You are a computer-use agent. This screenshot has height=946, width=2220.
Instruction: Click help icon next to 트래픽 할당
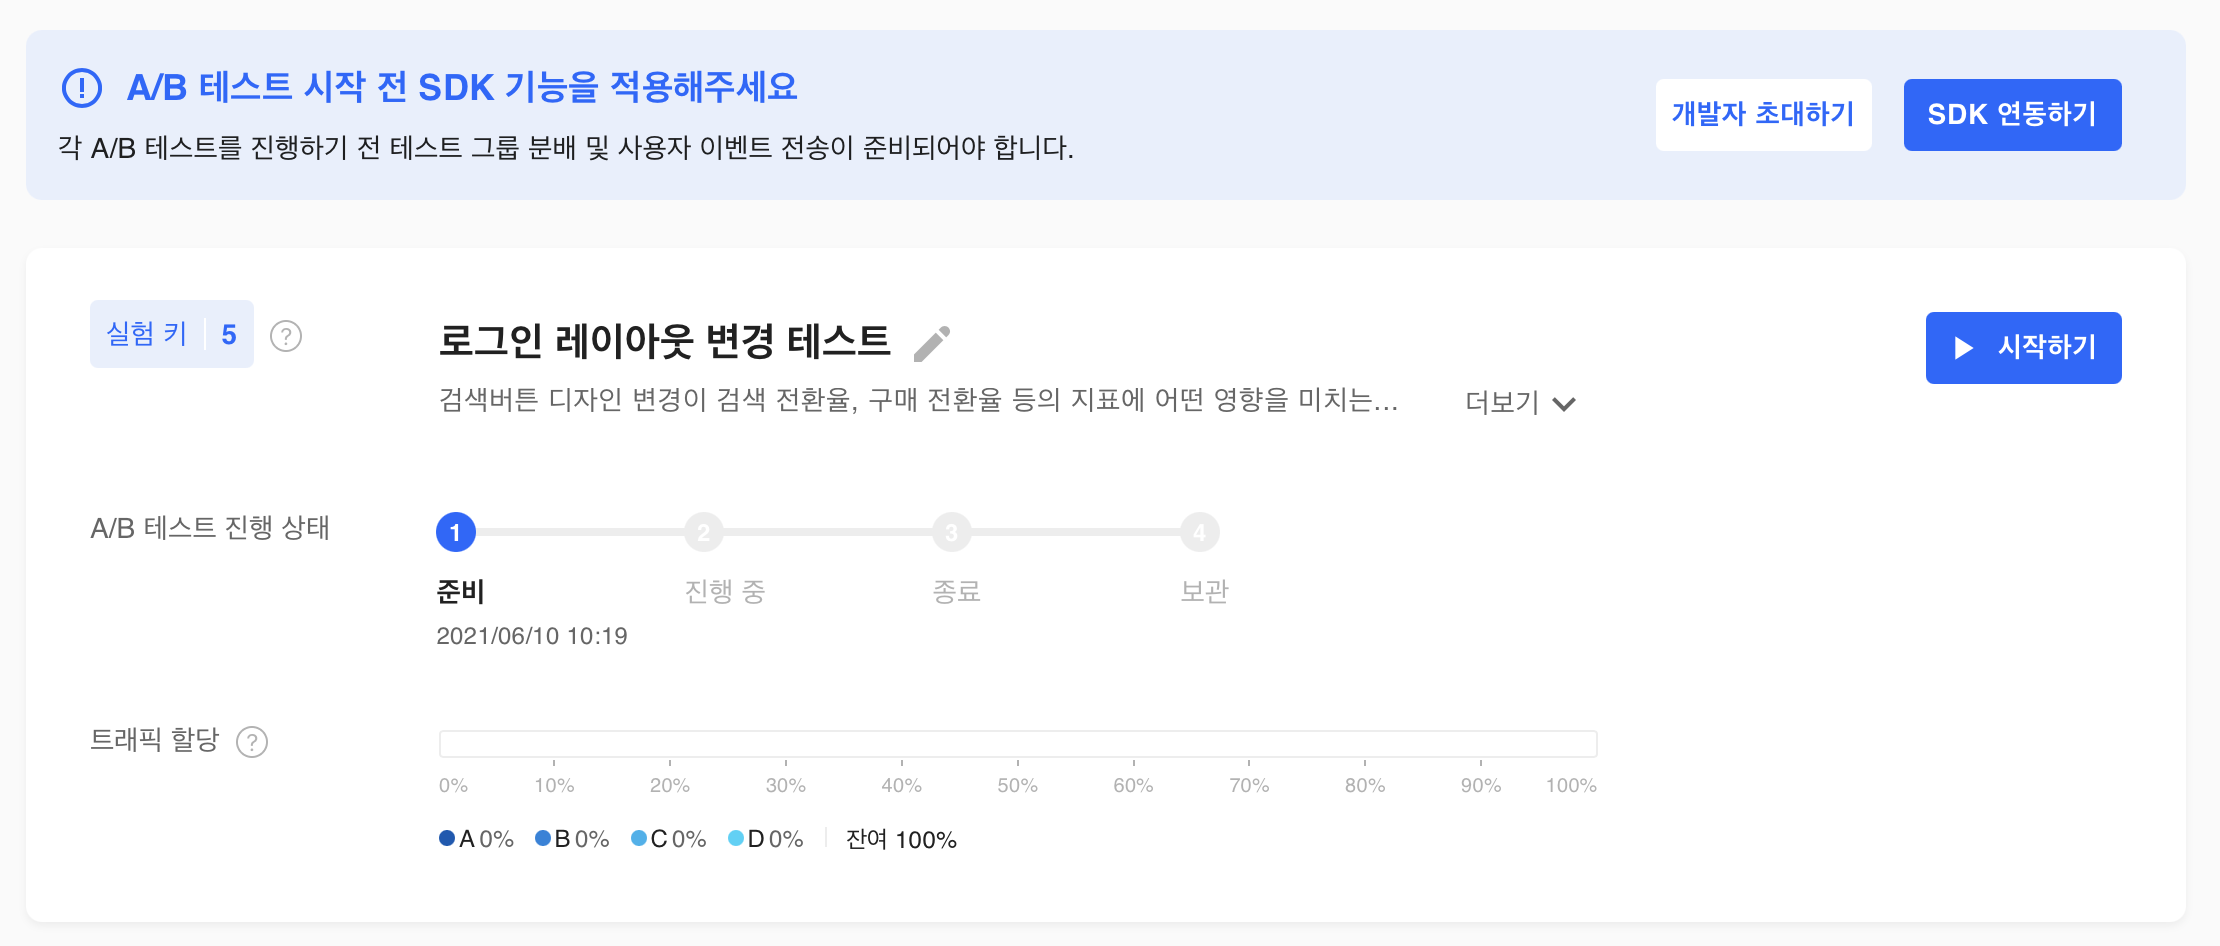click(x=252, y=742)
